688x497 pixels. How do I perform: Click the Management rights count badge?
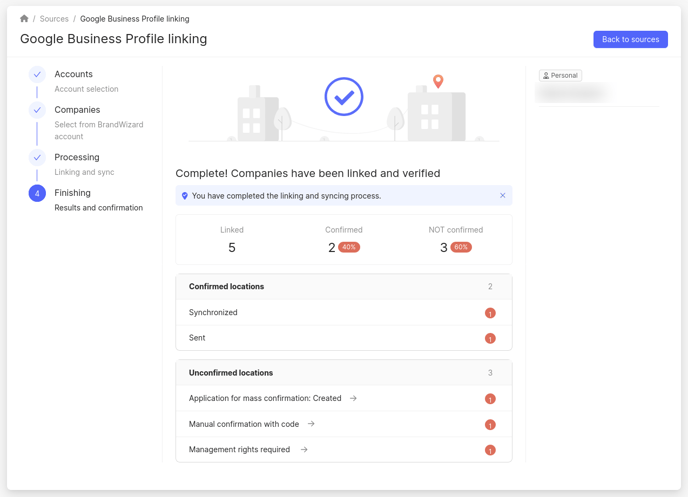(x=490, y=451)
